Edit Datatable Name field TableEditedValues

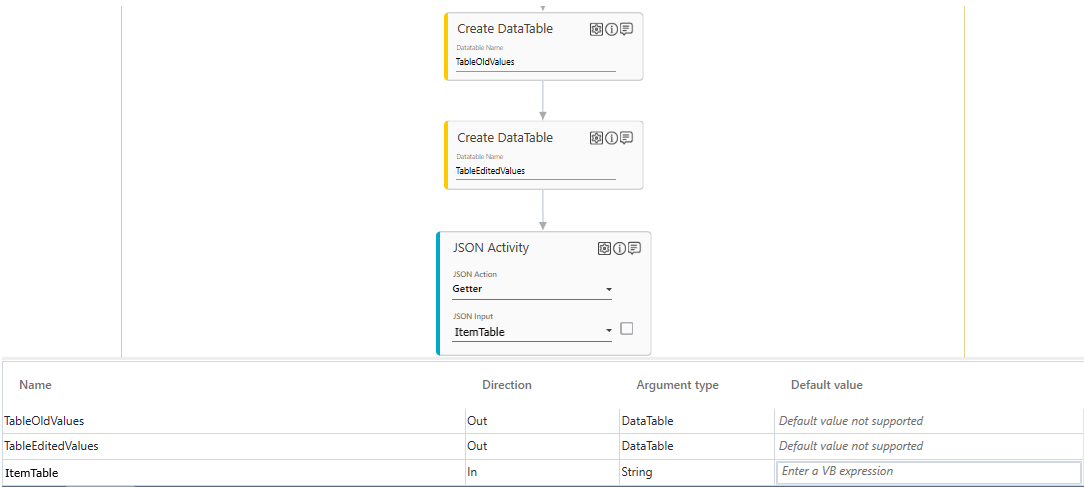(535, 171)
